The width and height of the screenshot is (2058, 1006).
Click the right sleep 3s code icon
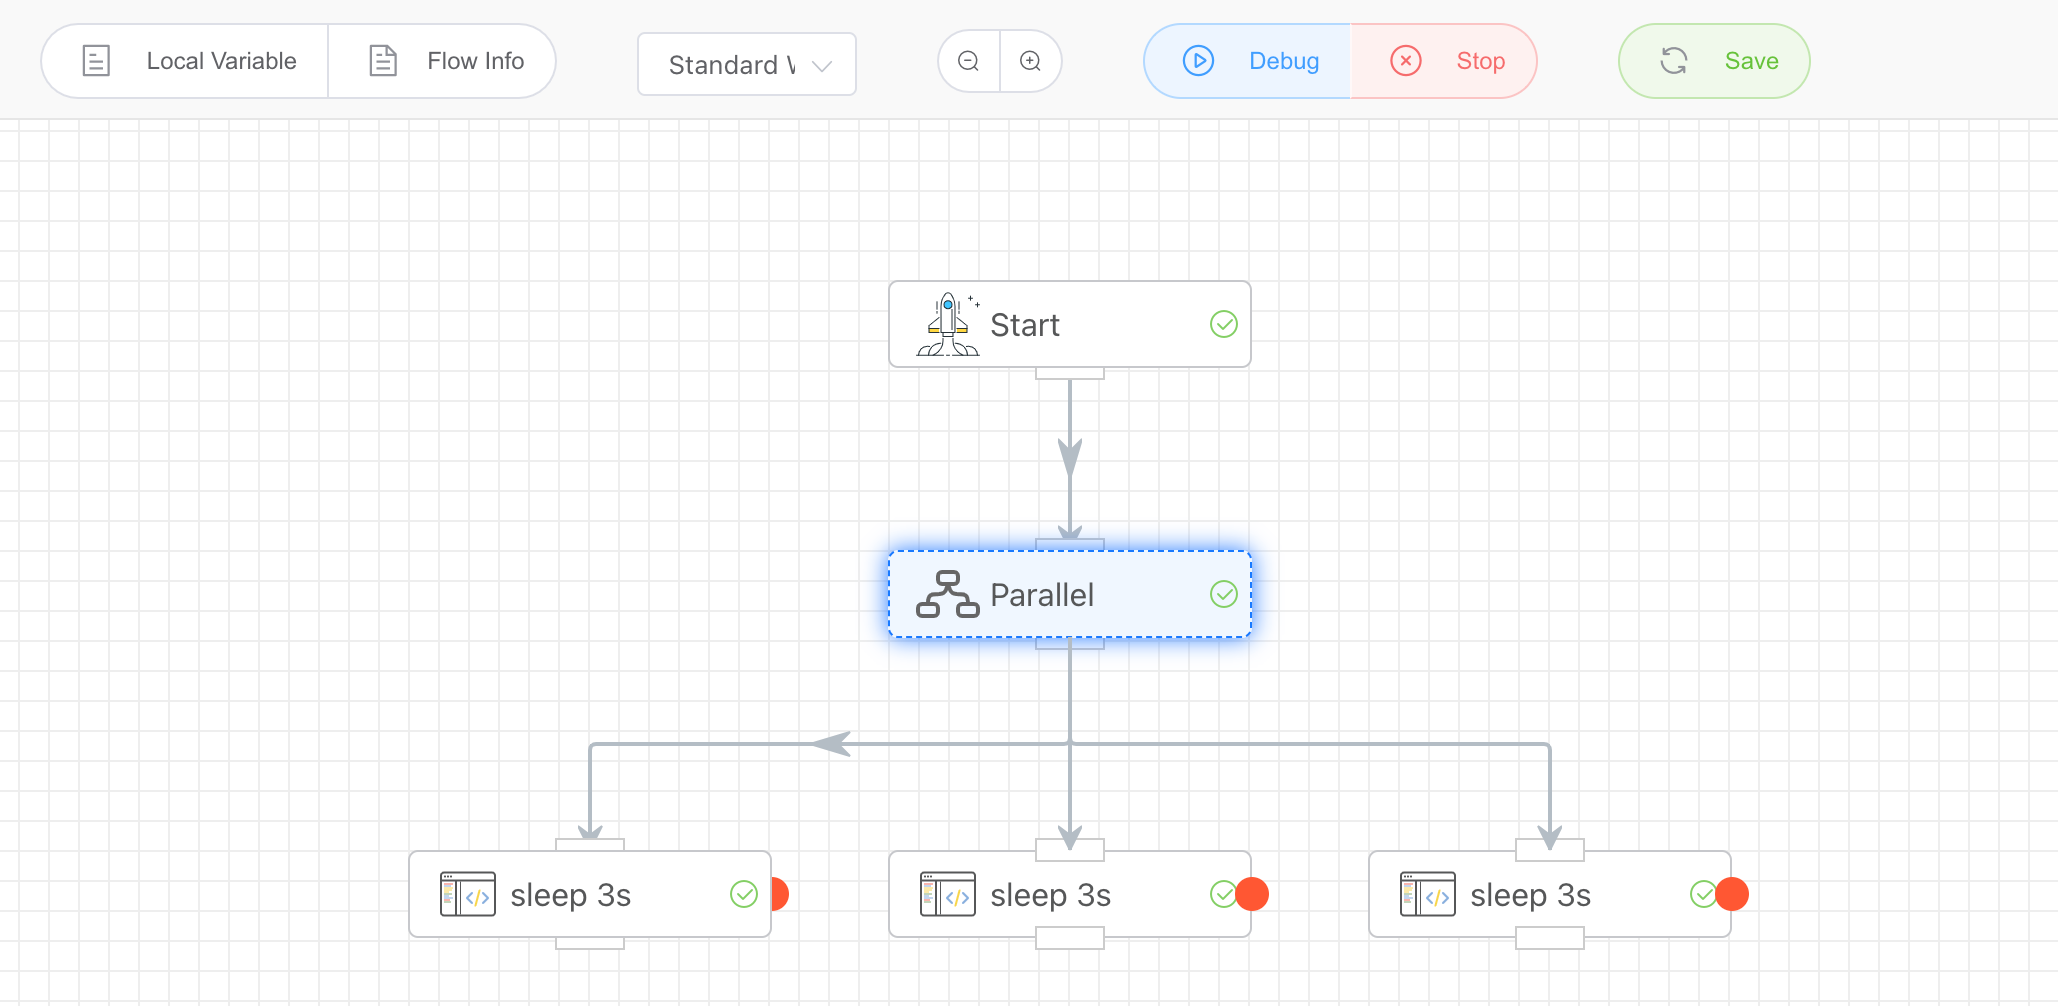coord(1427,895)
